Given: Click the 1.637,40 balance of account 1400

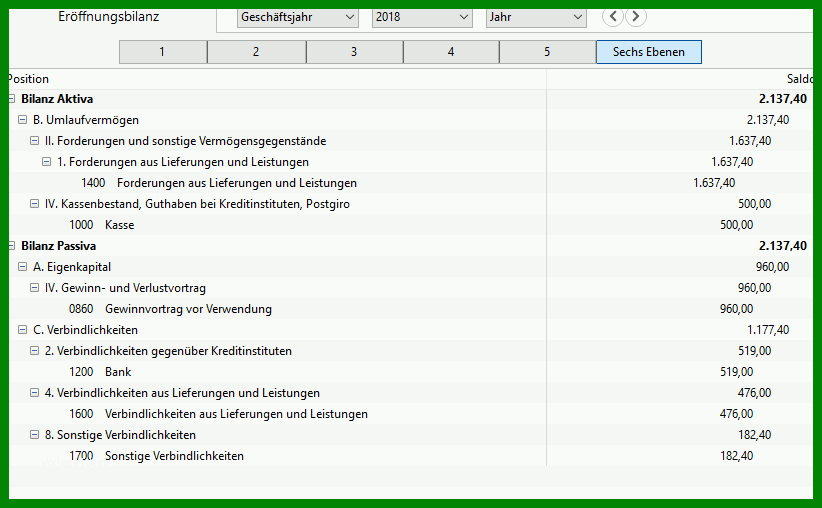Looking at the screenshot, I should click(714, 183).
